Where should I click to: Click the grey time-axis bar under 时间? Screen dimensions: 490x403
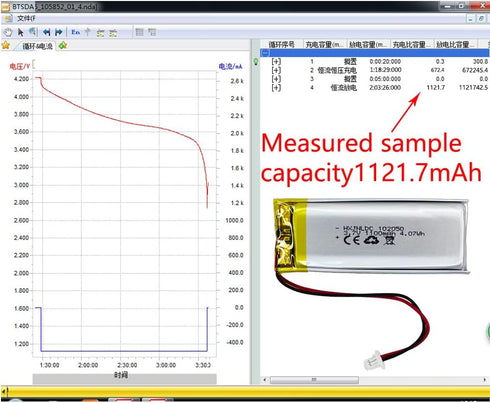click(124, 379)
